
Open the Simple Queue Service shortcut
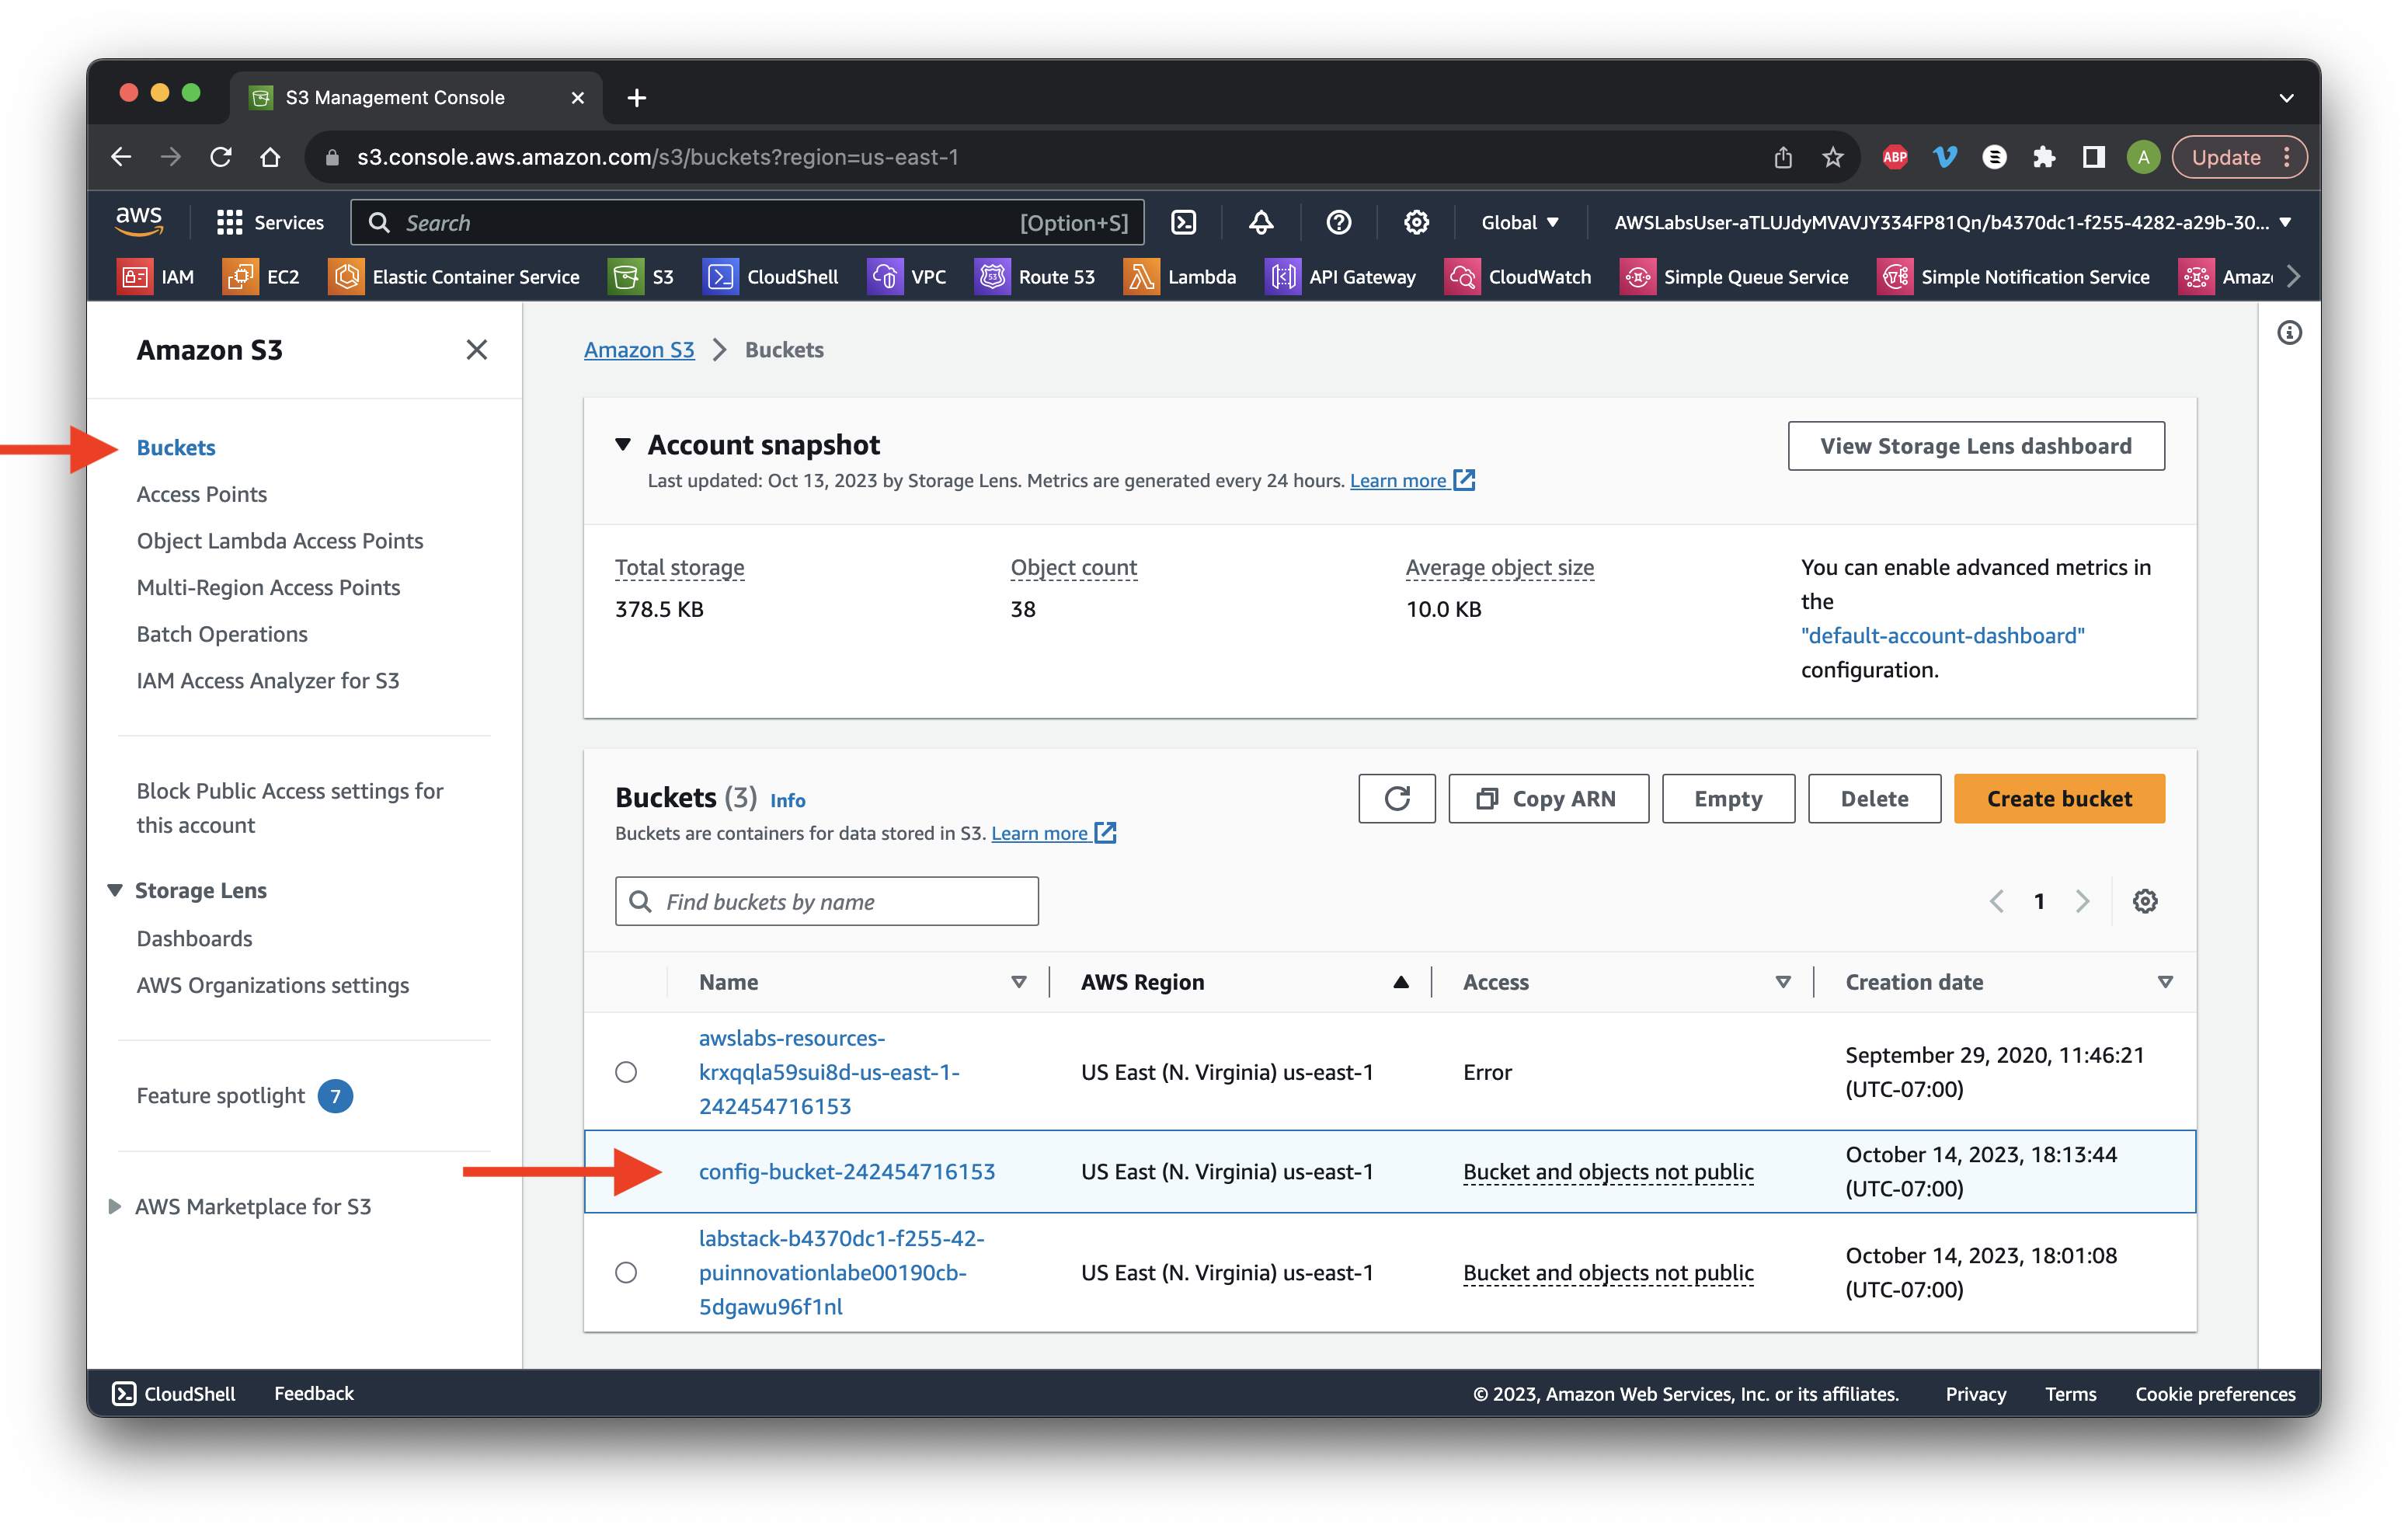tap(1734, 277)
